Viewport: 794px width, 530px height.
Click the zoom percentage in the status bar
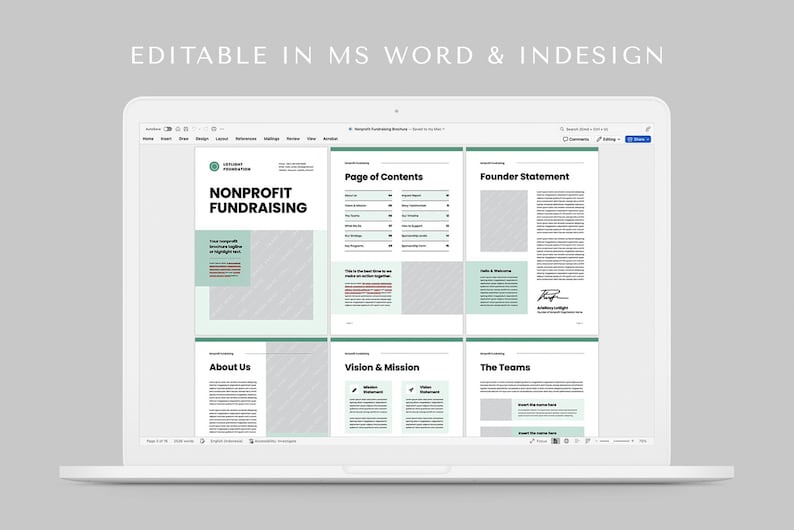click(x=643, y=441)
